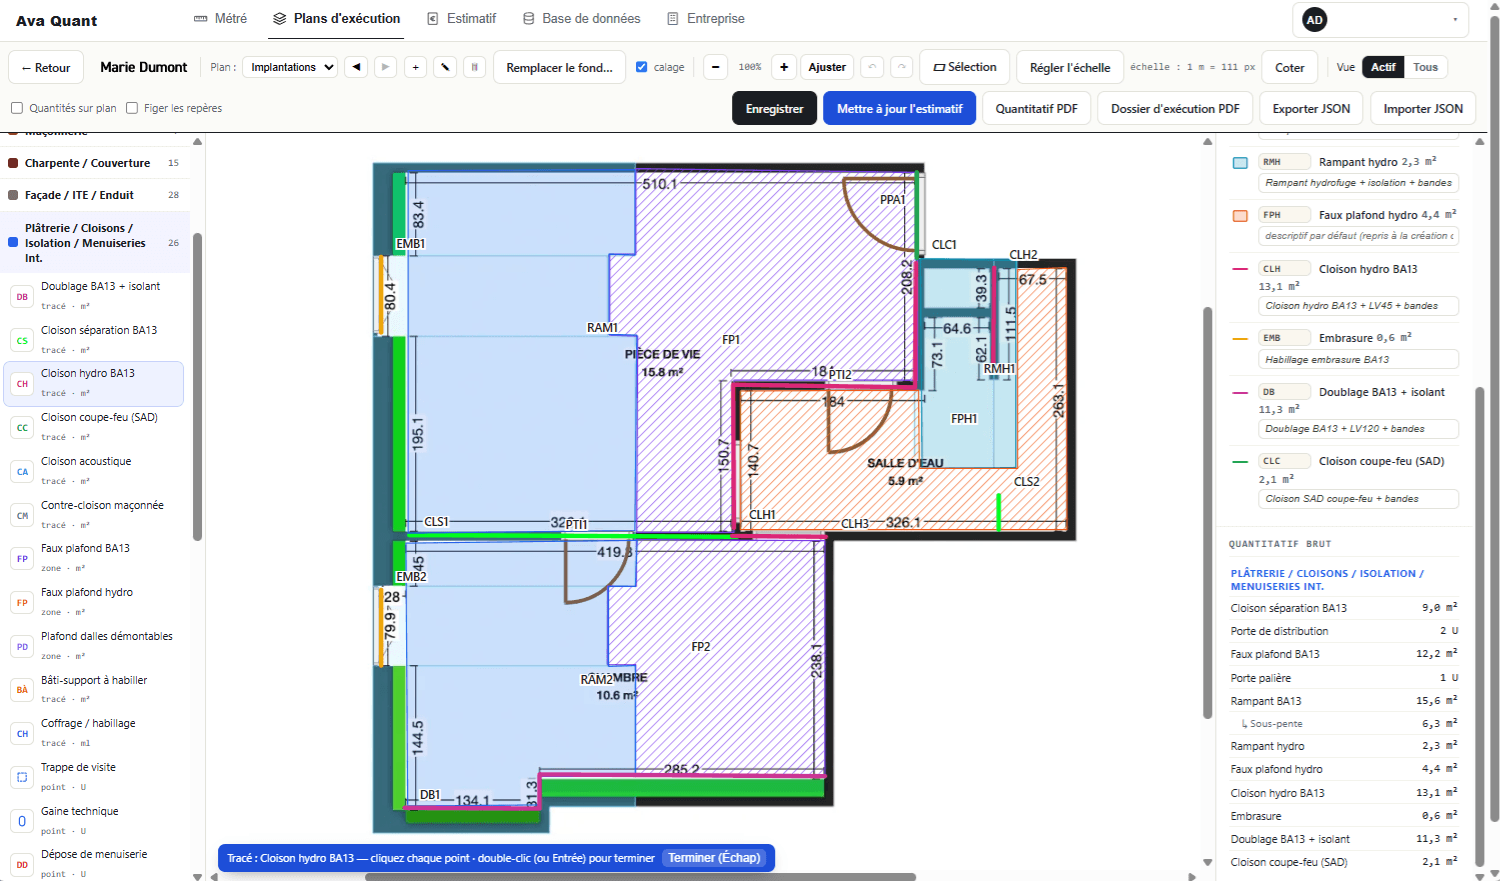Zoom in with the plus button beside Ajuster
This screenshot has height=881, width=1500.
(x=784, y=67)
